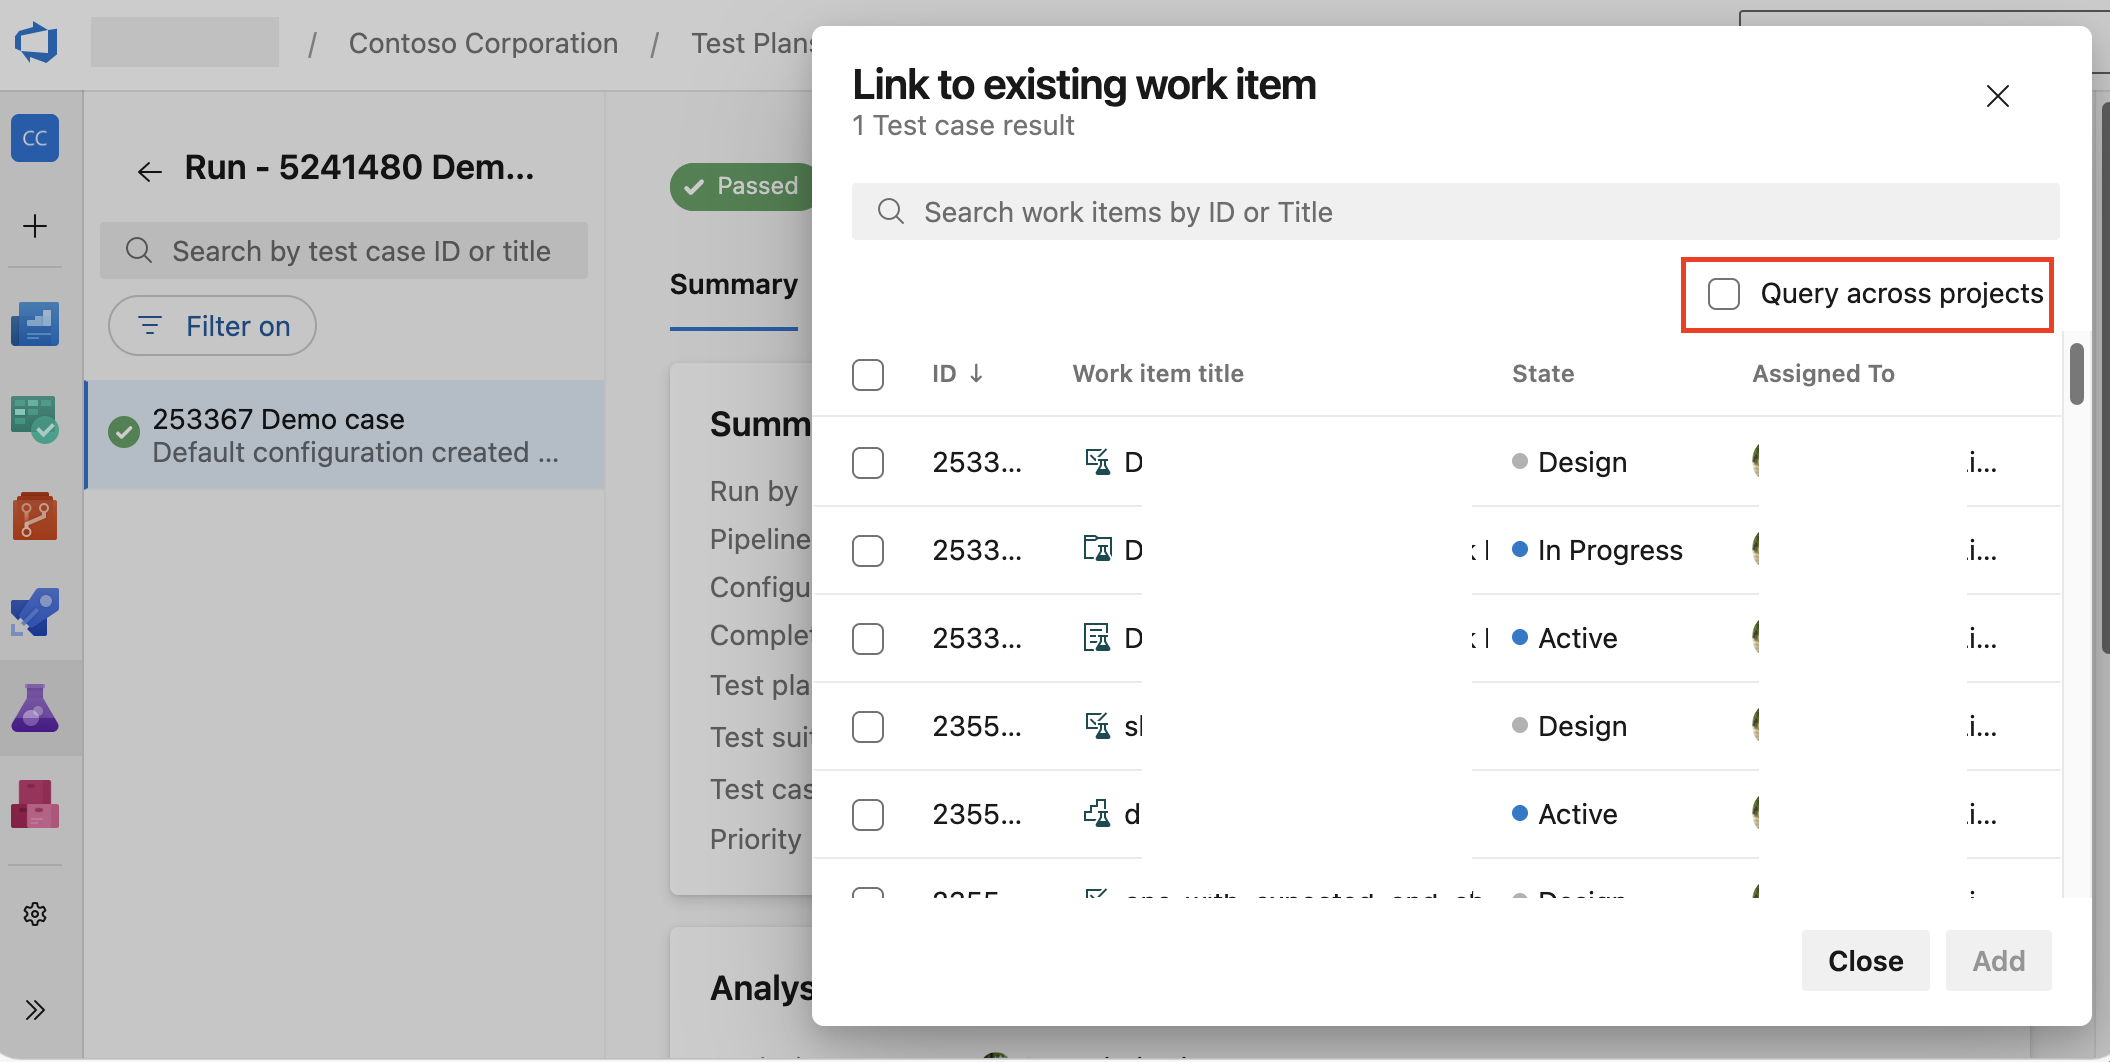Select the Test Plans flask icon
The width and height of the screenshot is (2110, 1062).
point(36,708)
